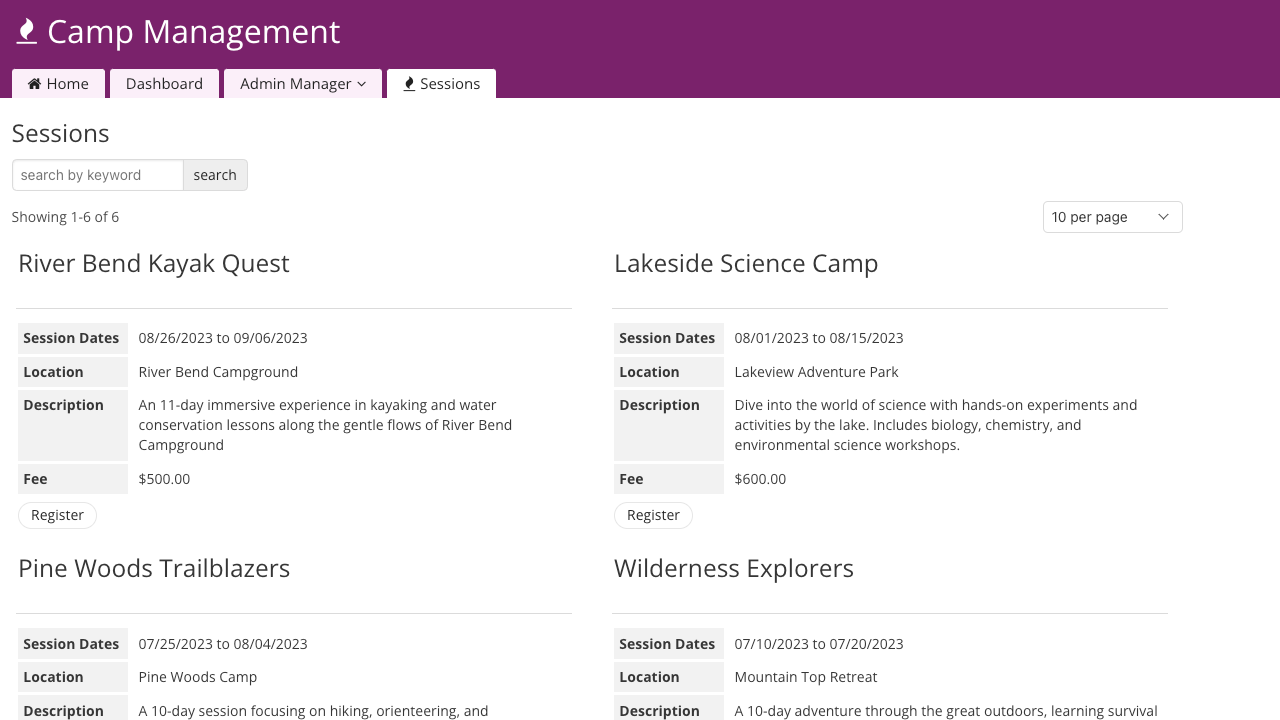
Task: Go to the Home tab label
Action: tap(67, 84)
